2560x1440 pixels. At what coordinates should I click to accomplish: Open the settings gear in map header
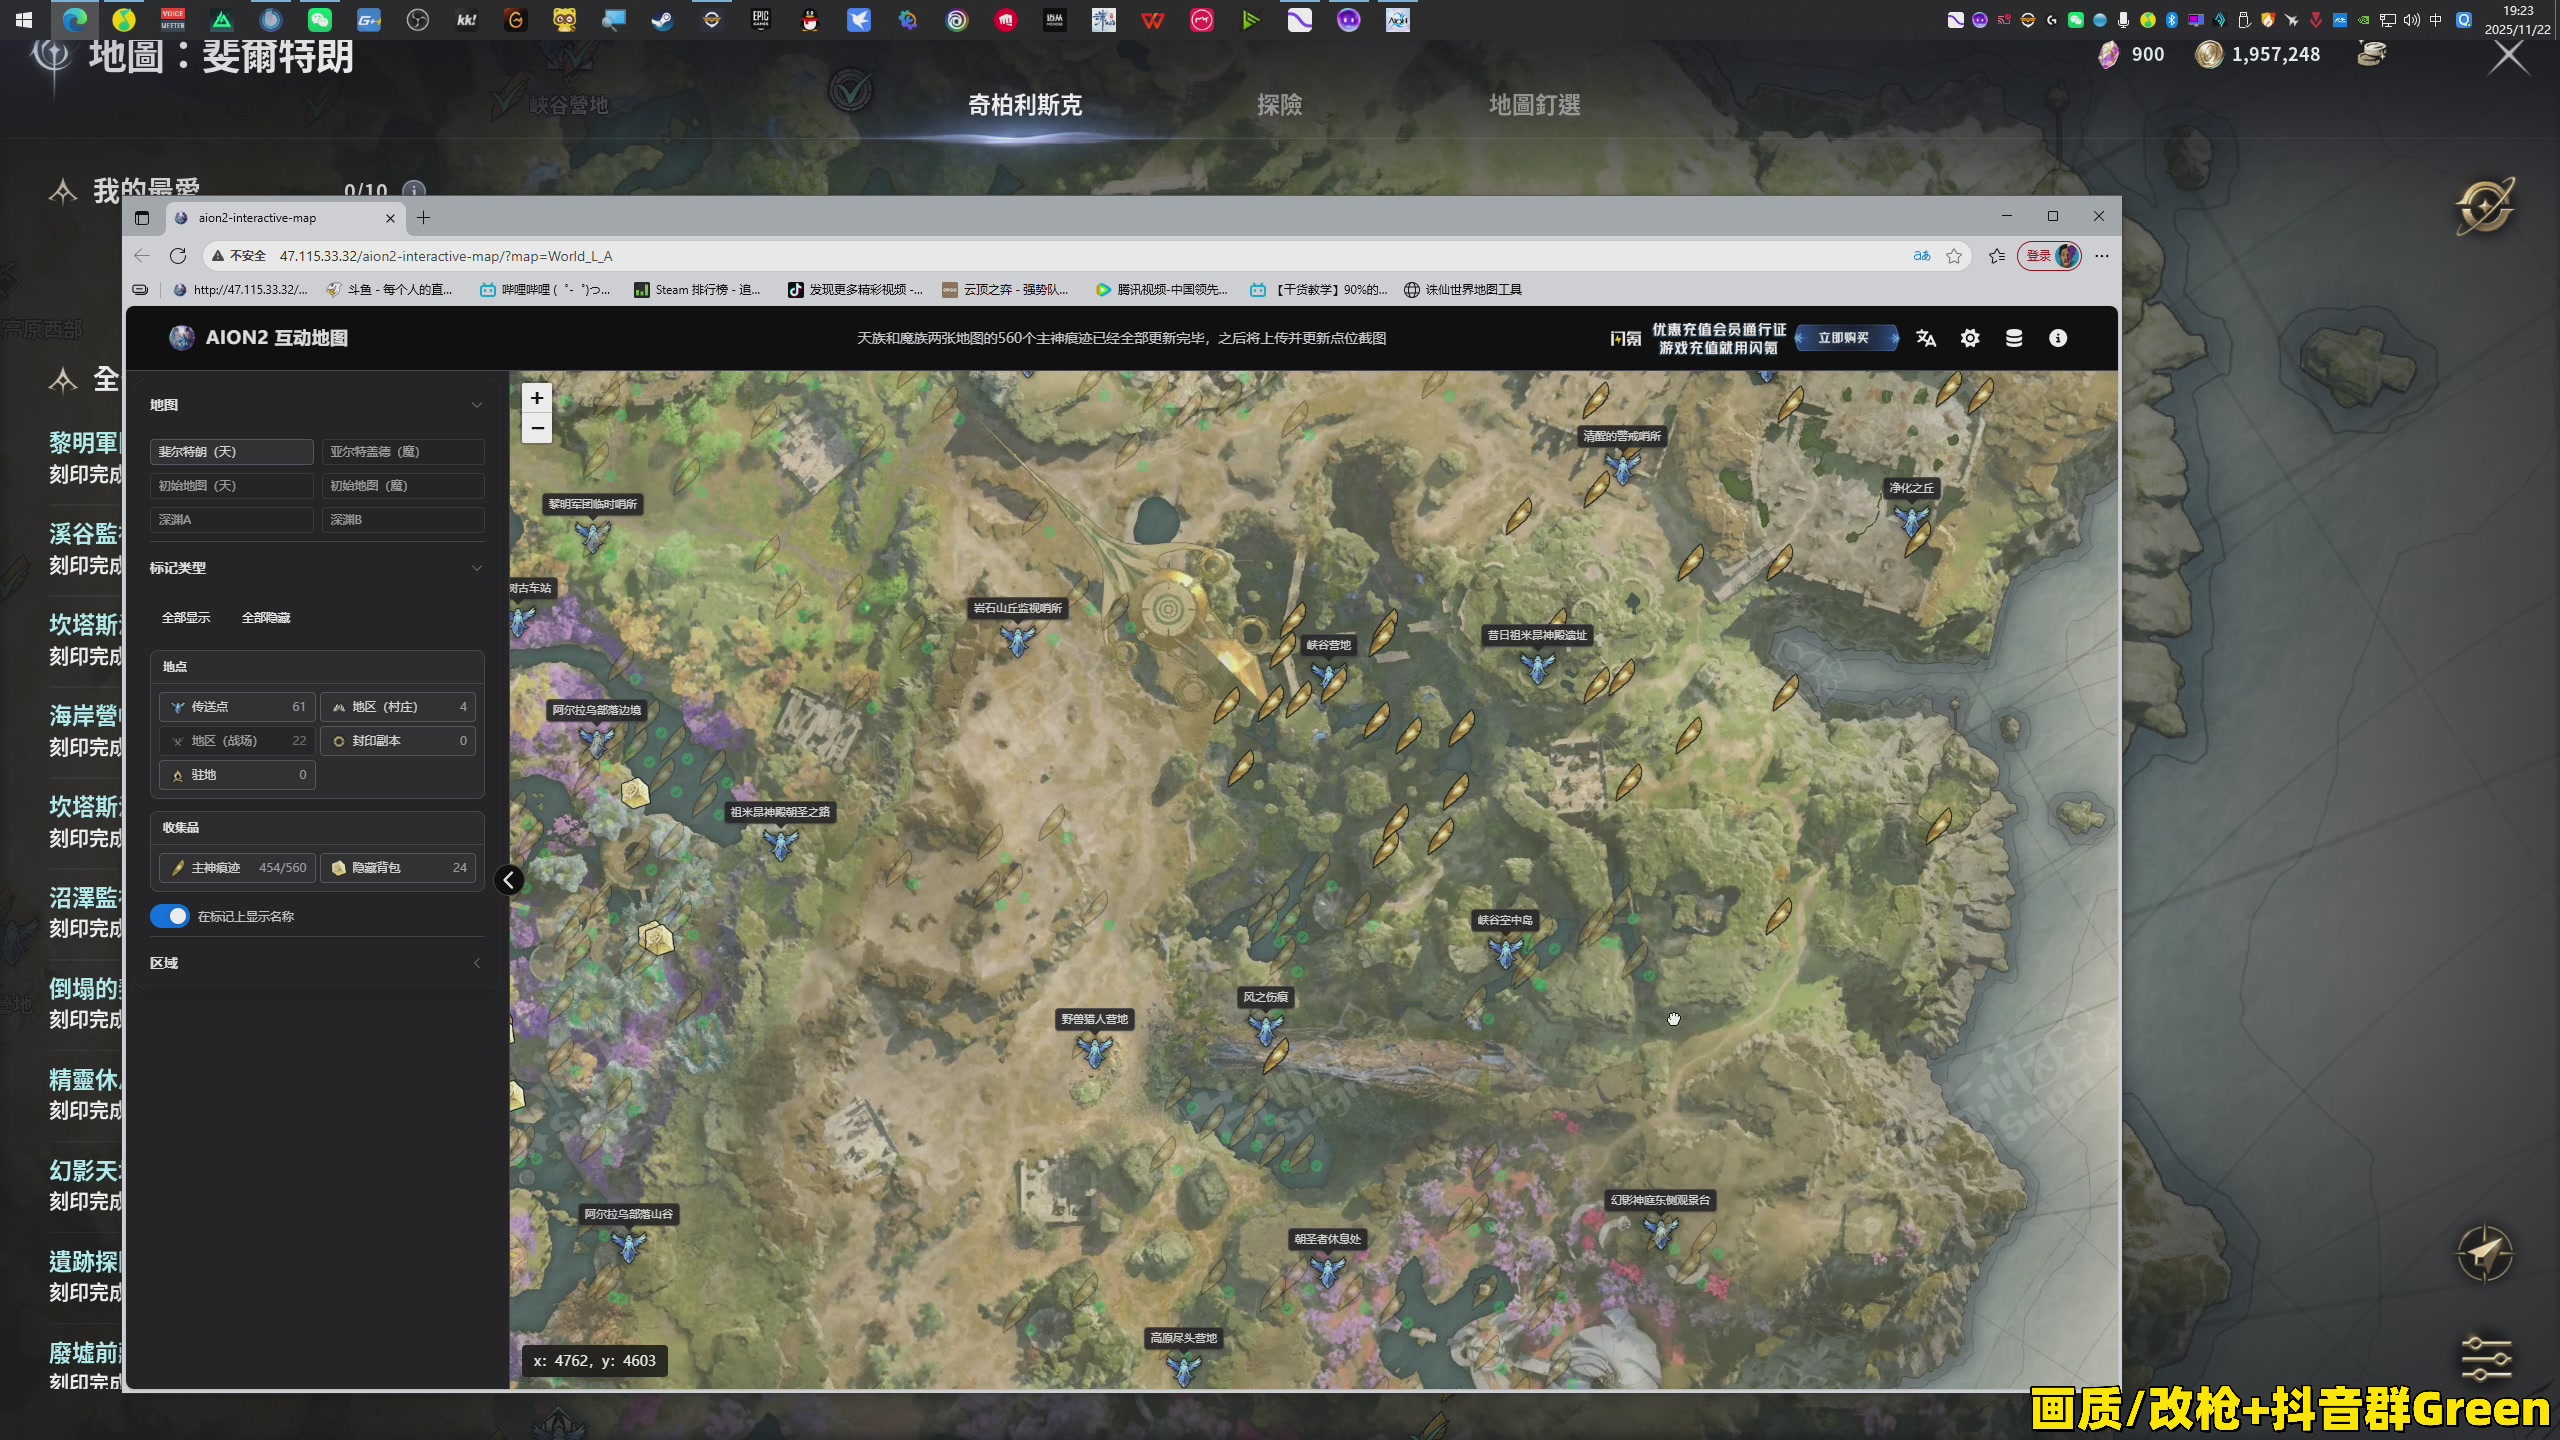(x=1970, y=338)
